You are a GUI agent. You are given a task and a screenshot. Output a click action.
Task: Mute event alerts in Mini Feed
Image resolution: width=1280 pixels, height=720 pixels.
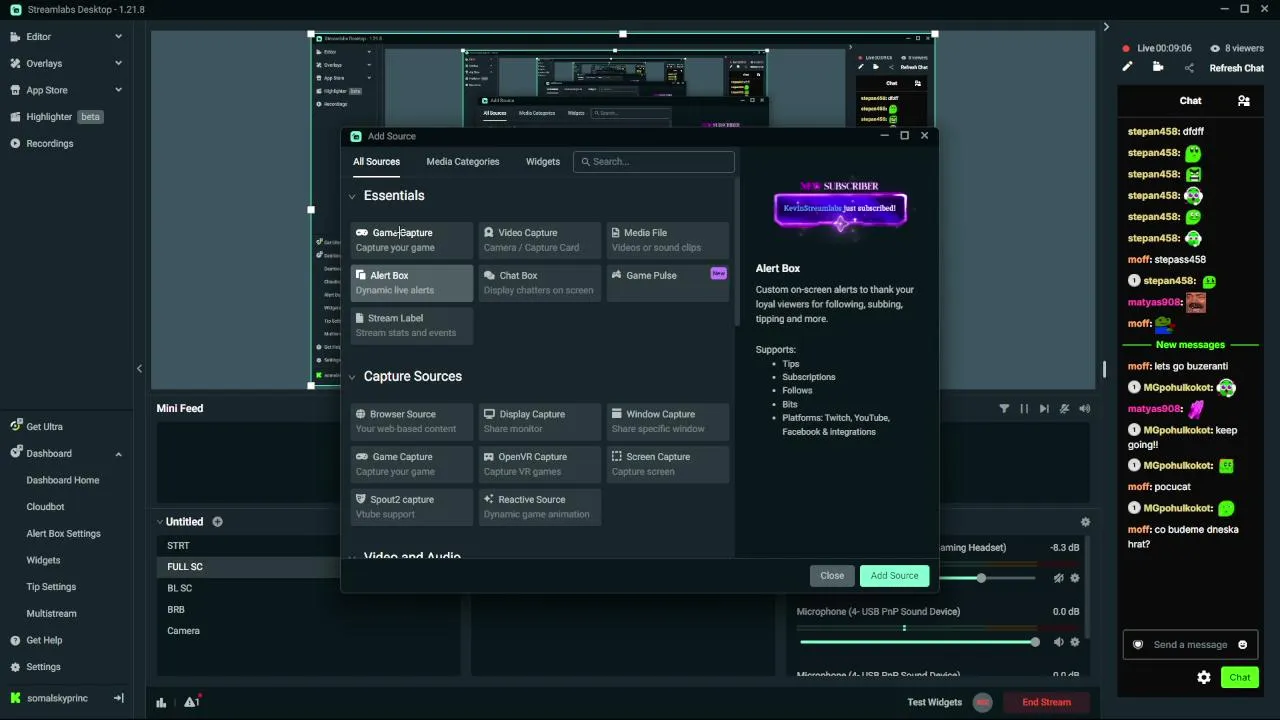[1064, 408]
